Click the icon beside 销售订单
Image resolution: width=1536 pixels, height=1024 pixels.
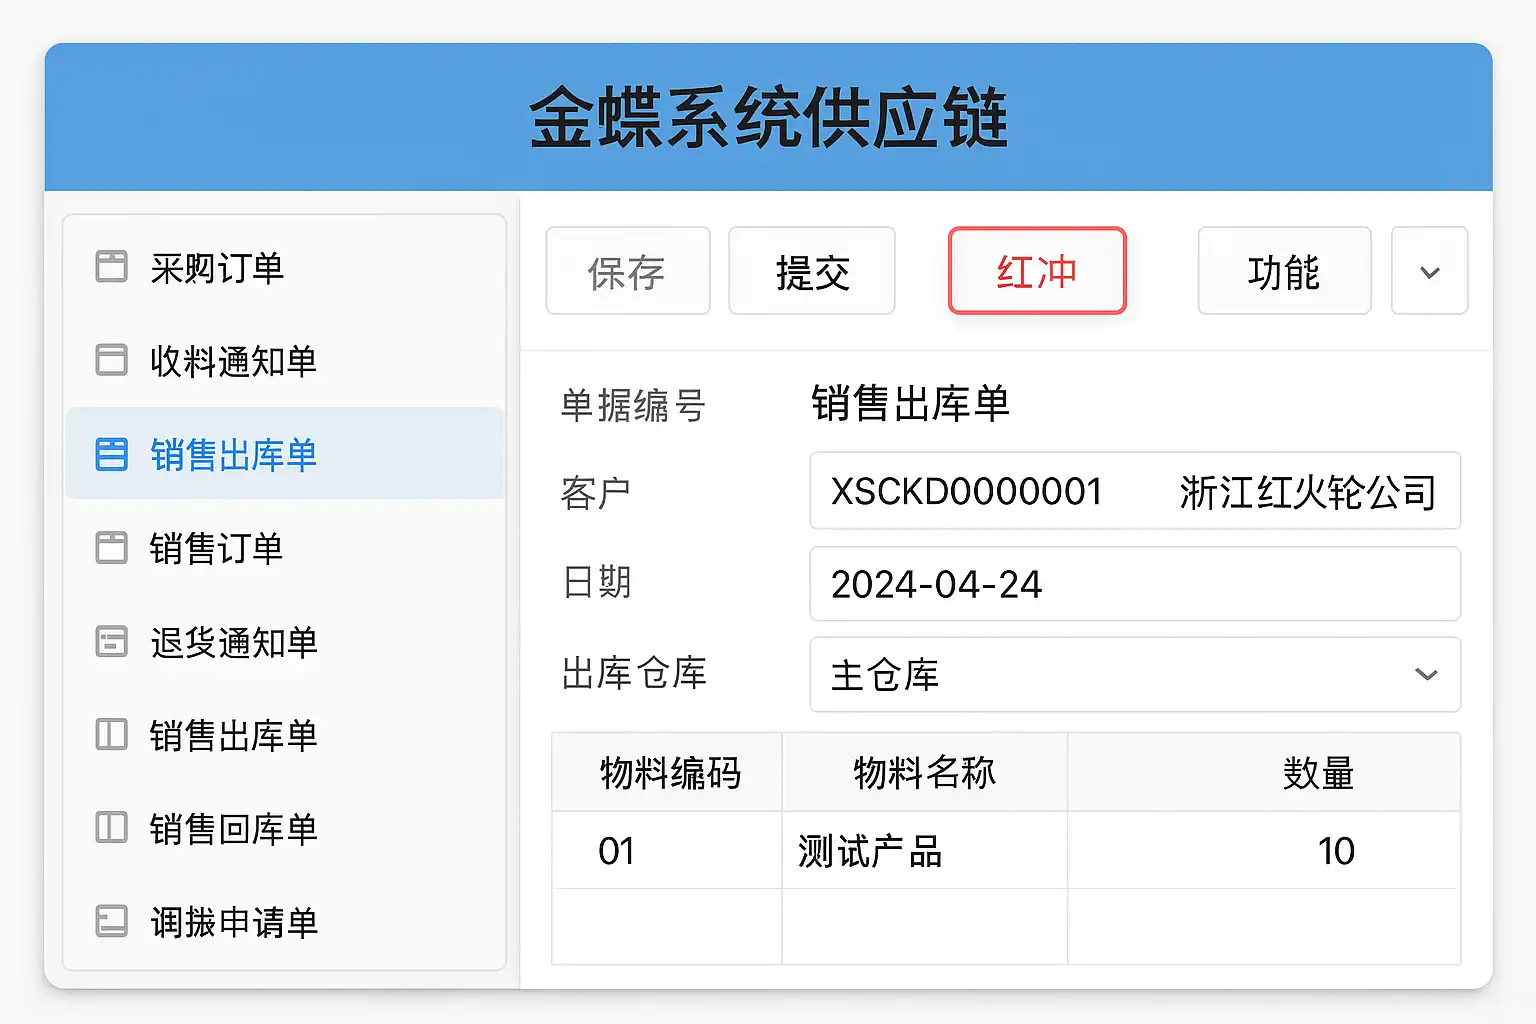[111, 548]
